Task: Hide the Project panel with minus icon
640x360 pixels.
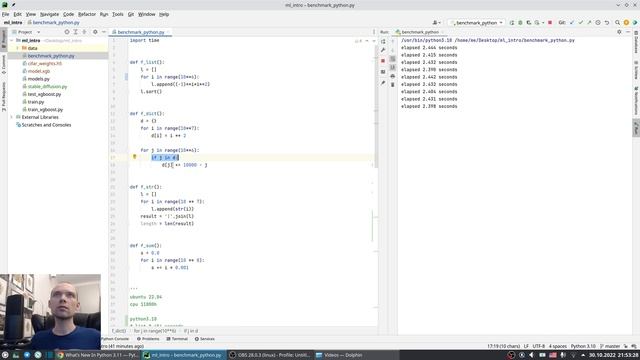Action: (x=104, y=32)
